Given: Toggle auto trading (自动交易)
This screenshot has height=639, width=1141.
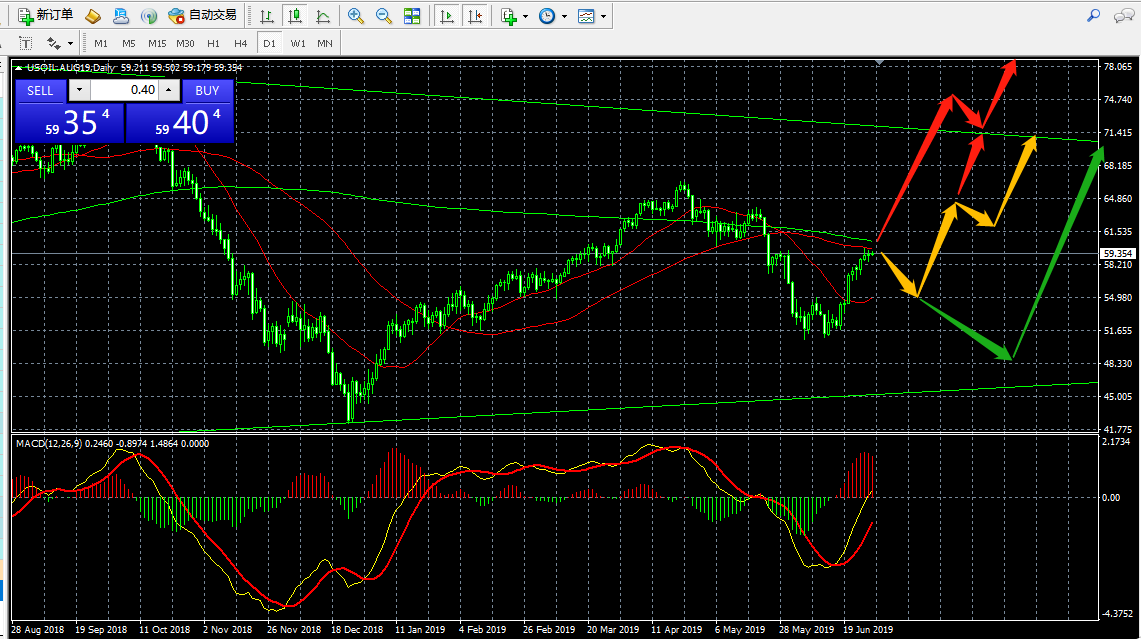Looking at the screenshot, I should (202, 15).
